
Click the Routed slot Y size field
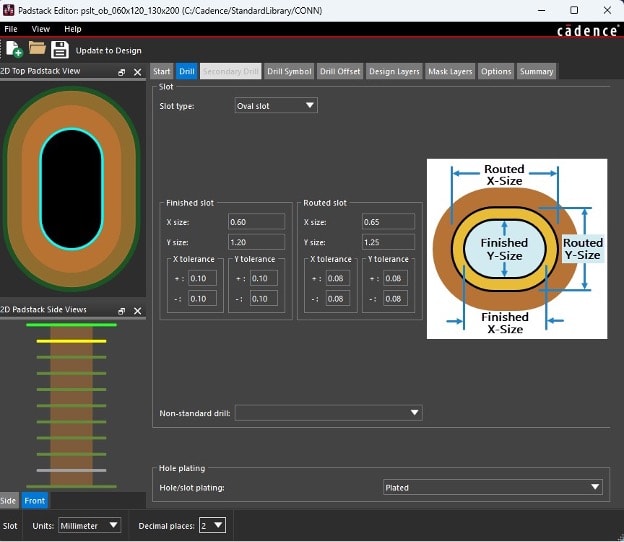coord(388,242)
